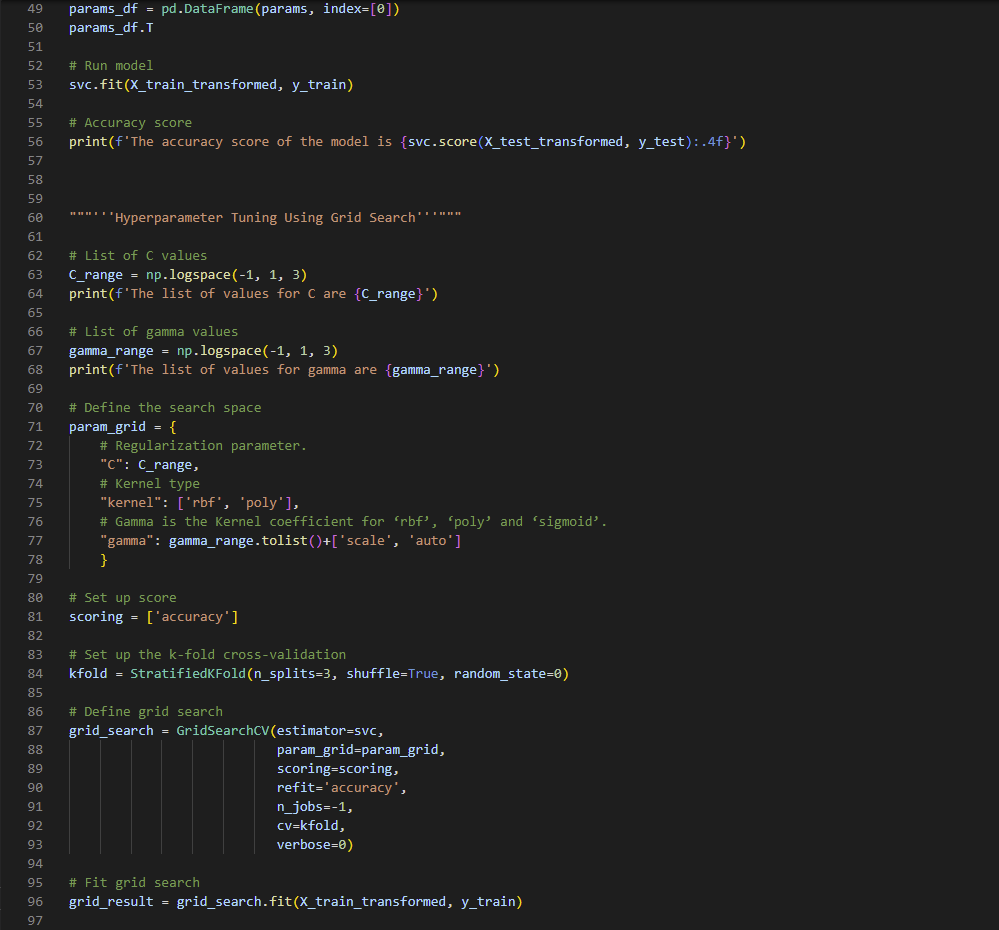Click 'StratifiedKFold' on line 84

[188, 673]
